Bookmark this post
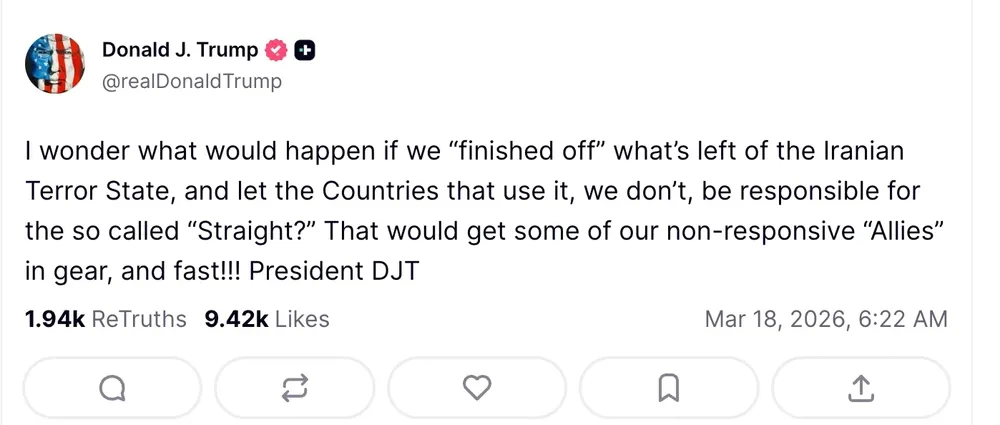This screenshot has width=1000, height=425. [669, 387]
